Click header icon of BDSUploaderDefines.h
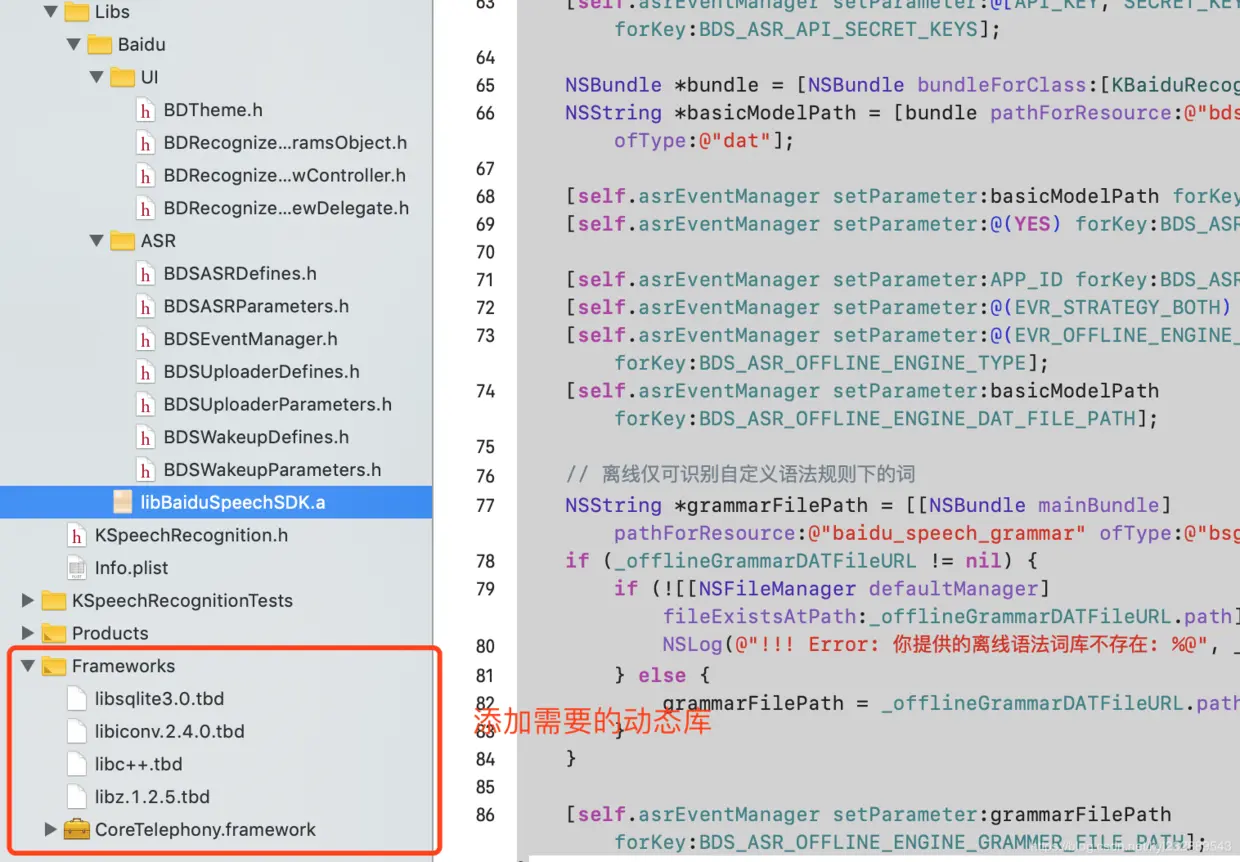The height and width of the screenshot is (862, 1240). click(x=146, y=372)
